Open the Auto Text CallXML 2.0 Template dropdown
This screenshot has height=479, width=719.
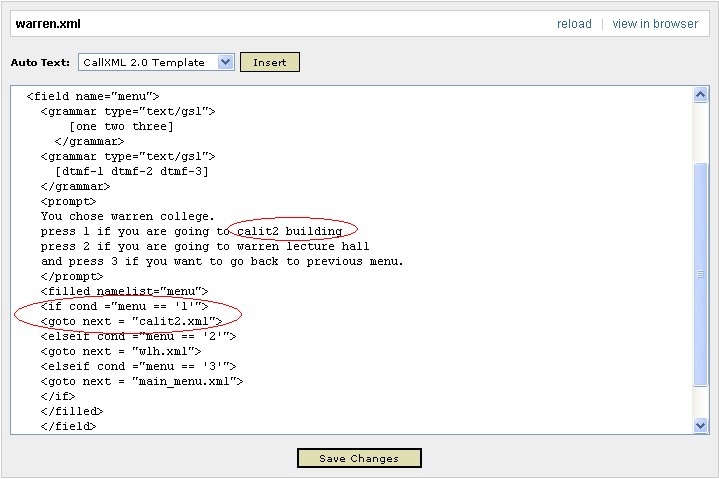(156, 62)
